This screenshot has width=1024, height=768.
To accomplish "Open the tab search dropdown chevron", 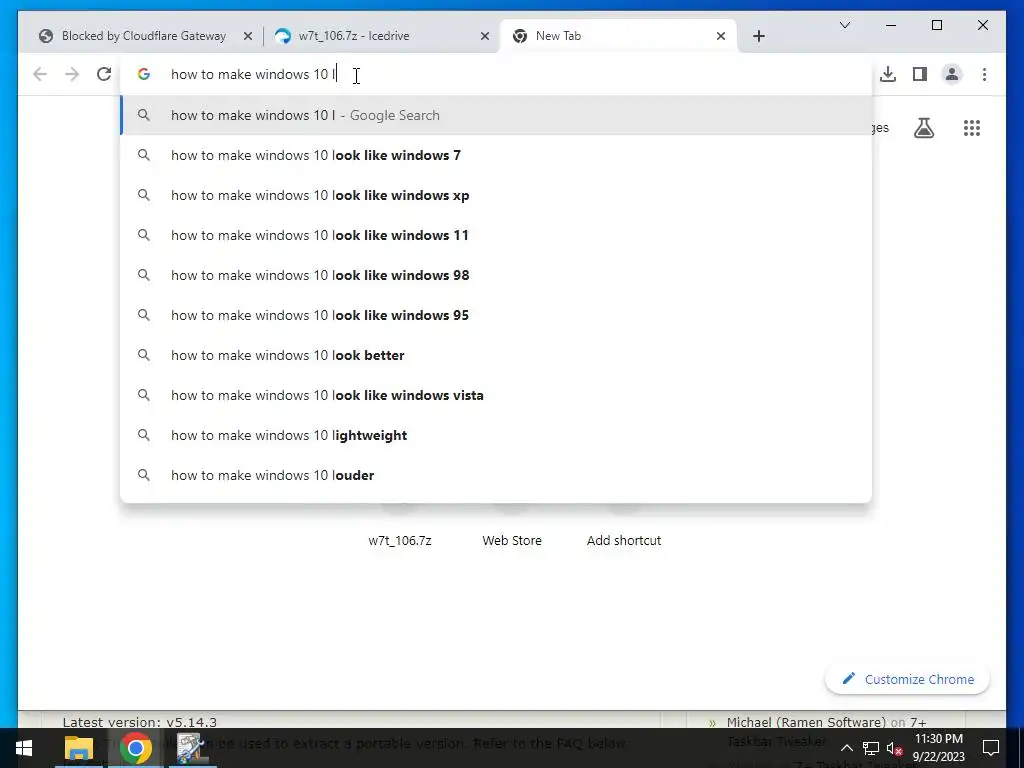I will point(844,25).
